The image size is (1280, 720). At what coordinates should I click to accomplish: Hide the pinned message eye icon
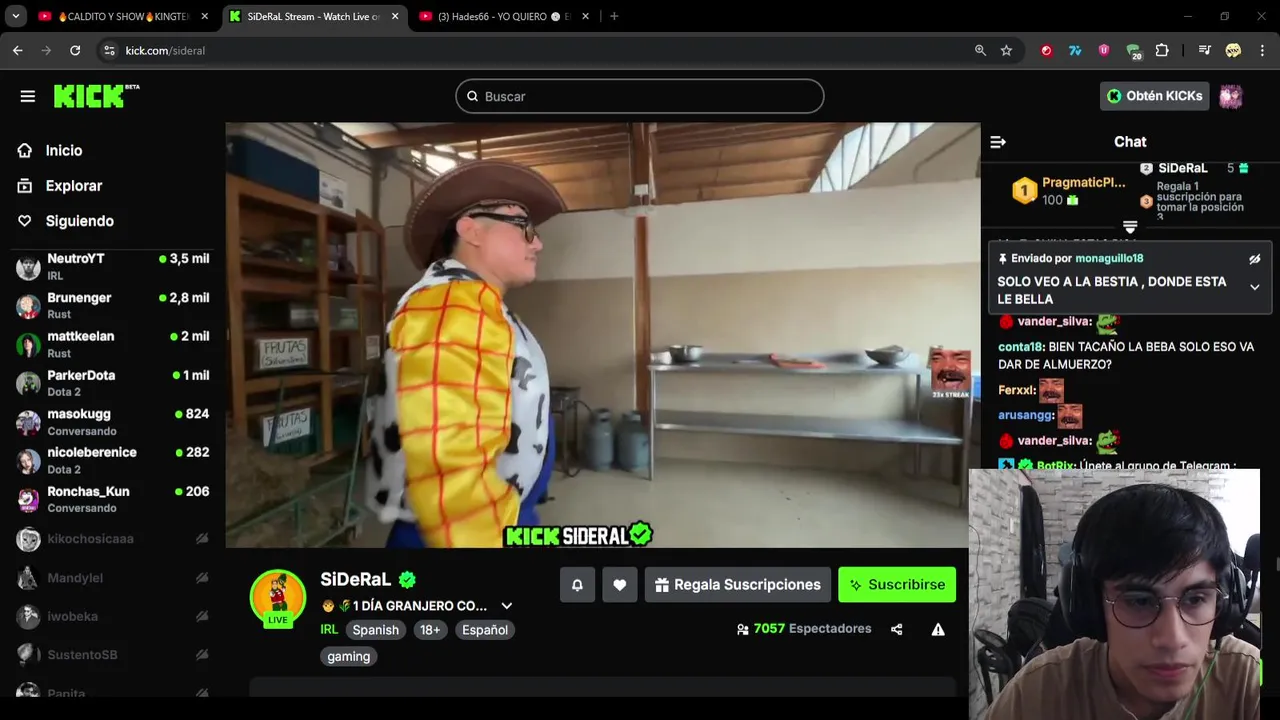click(x=1254, y=259)
